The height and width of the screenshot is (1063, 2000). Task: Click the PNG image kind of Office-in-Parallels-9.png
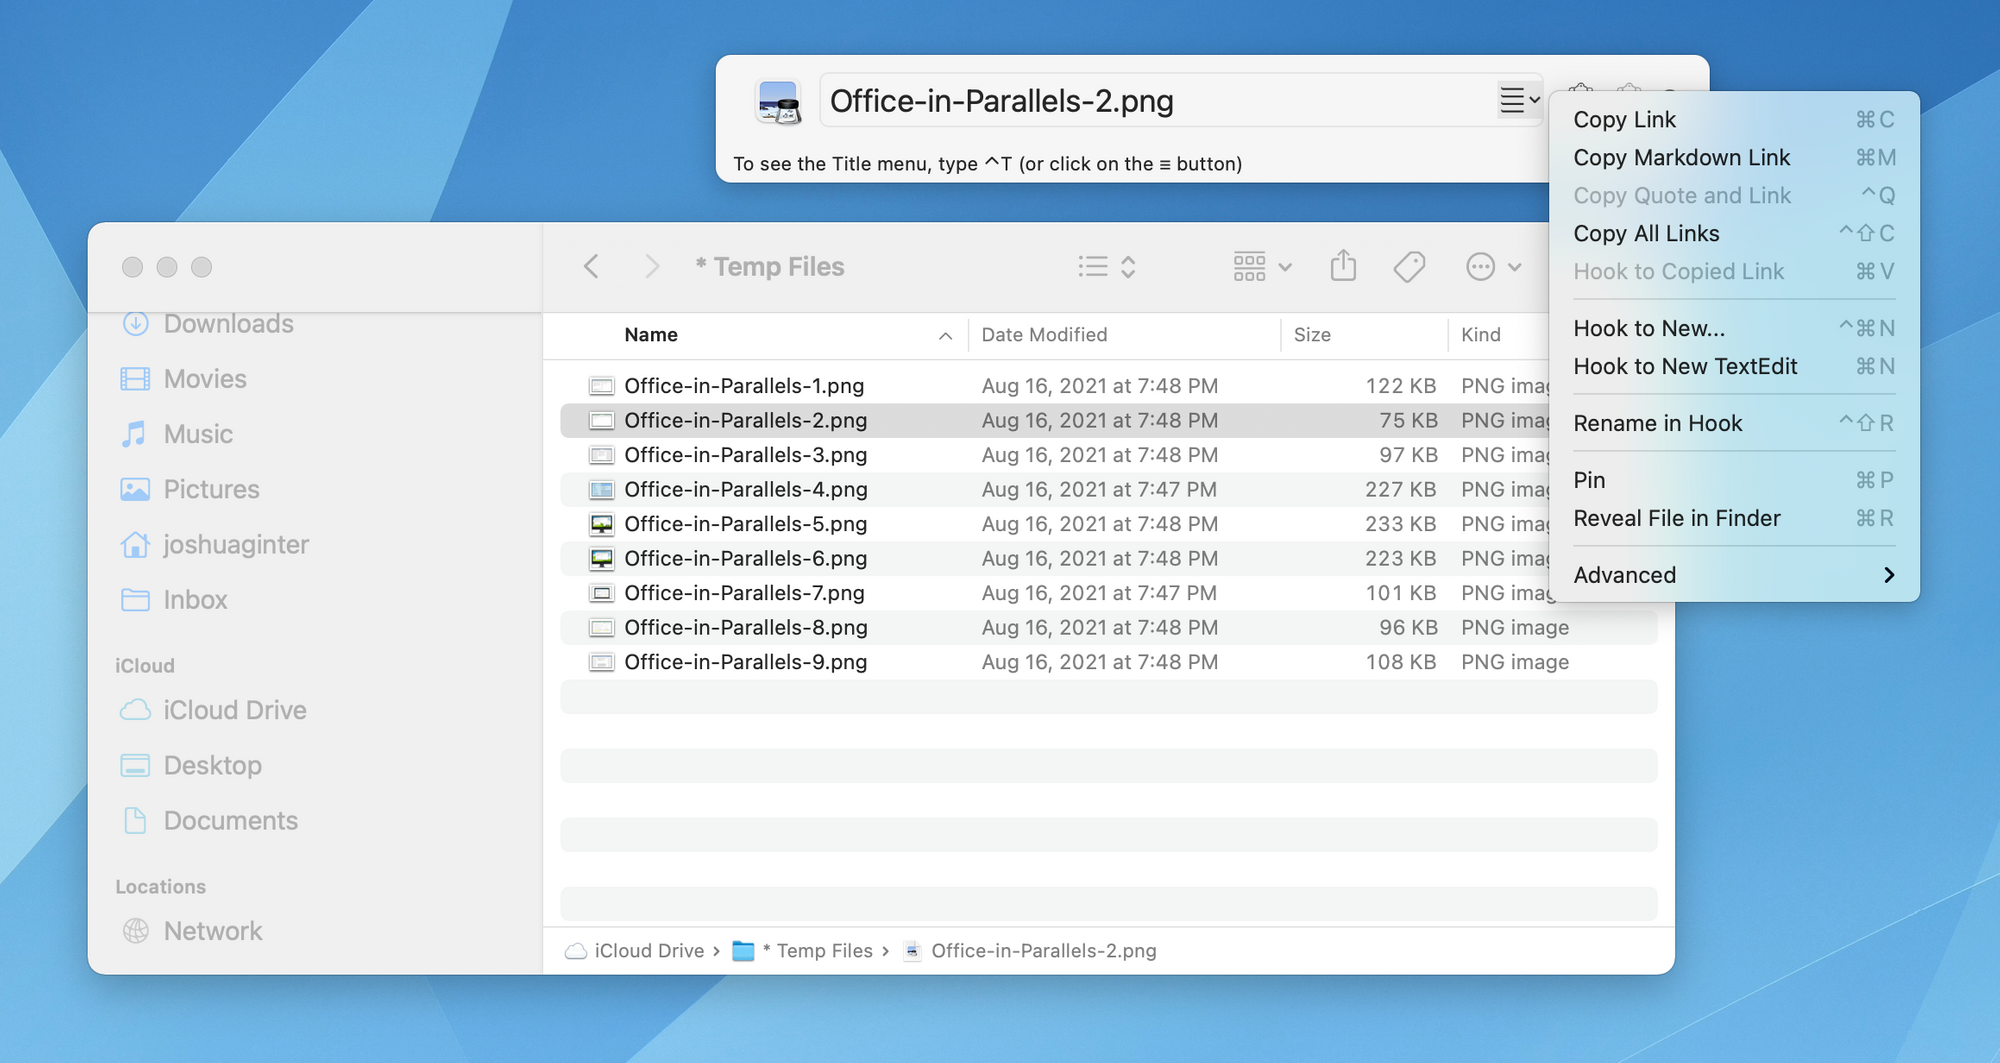1515,662
